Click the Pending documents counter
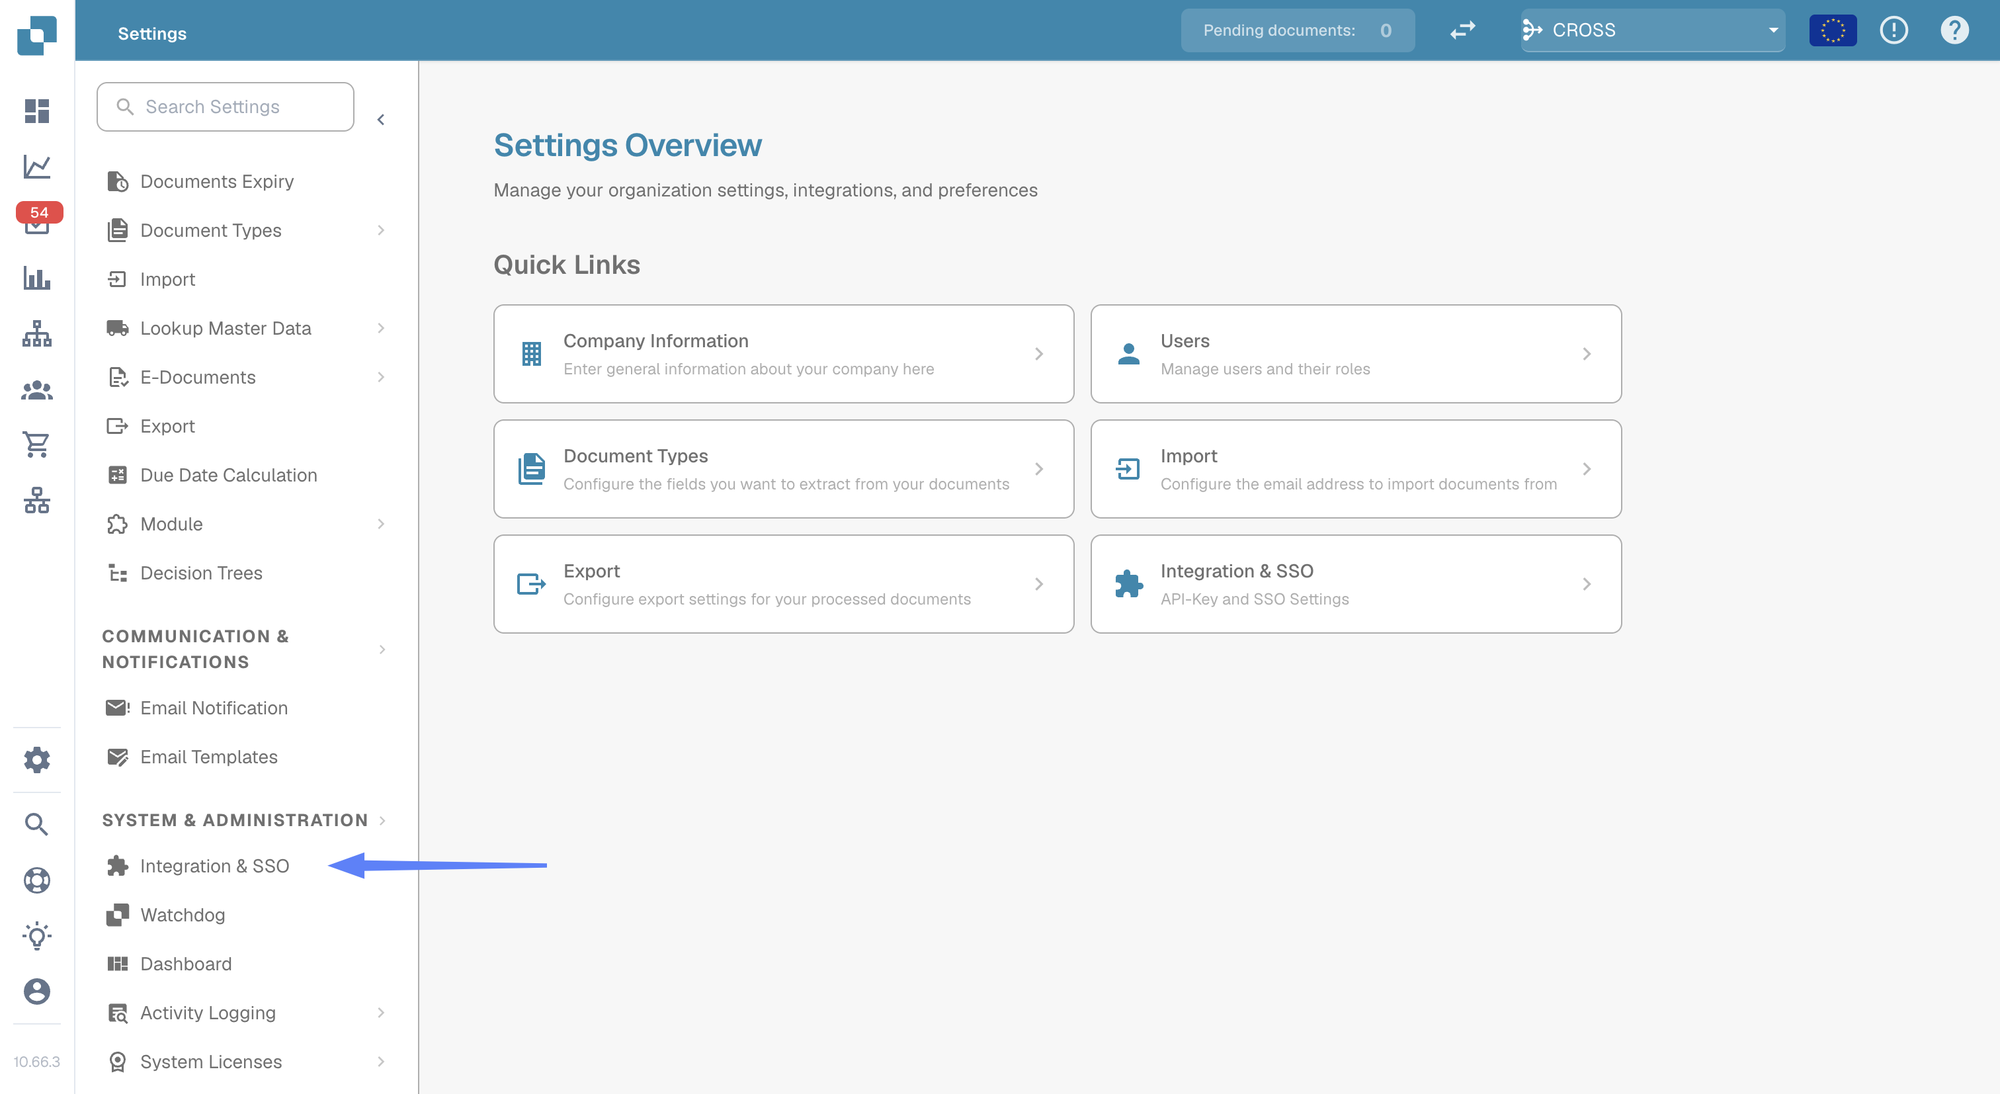 pyautogui.click(x=1297, y=31)
